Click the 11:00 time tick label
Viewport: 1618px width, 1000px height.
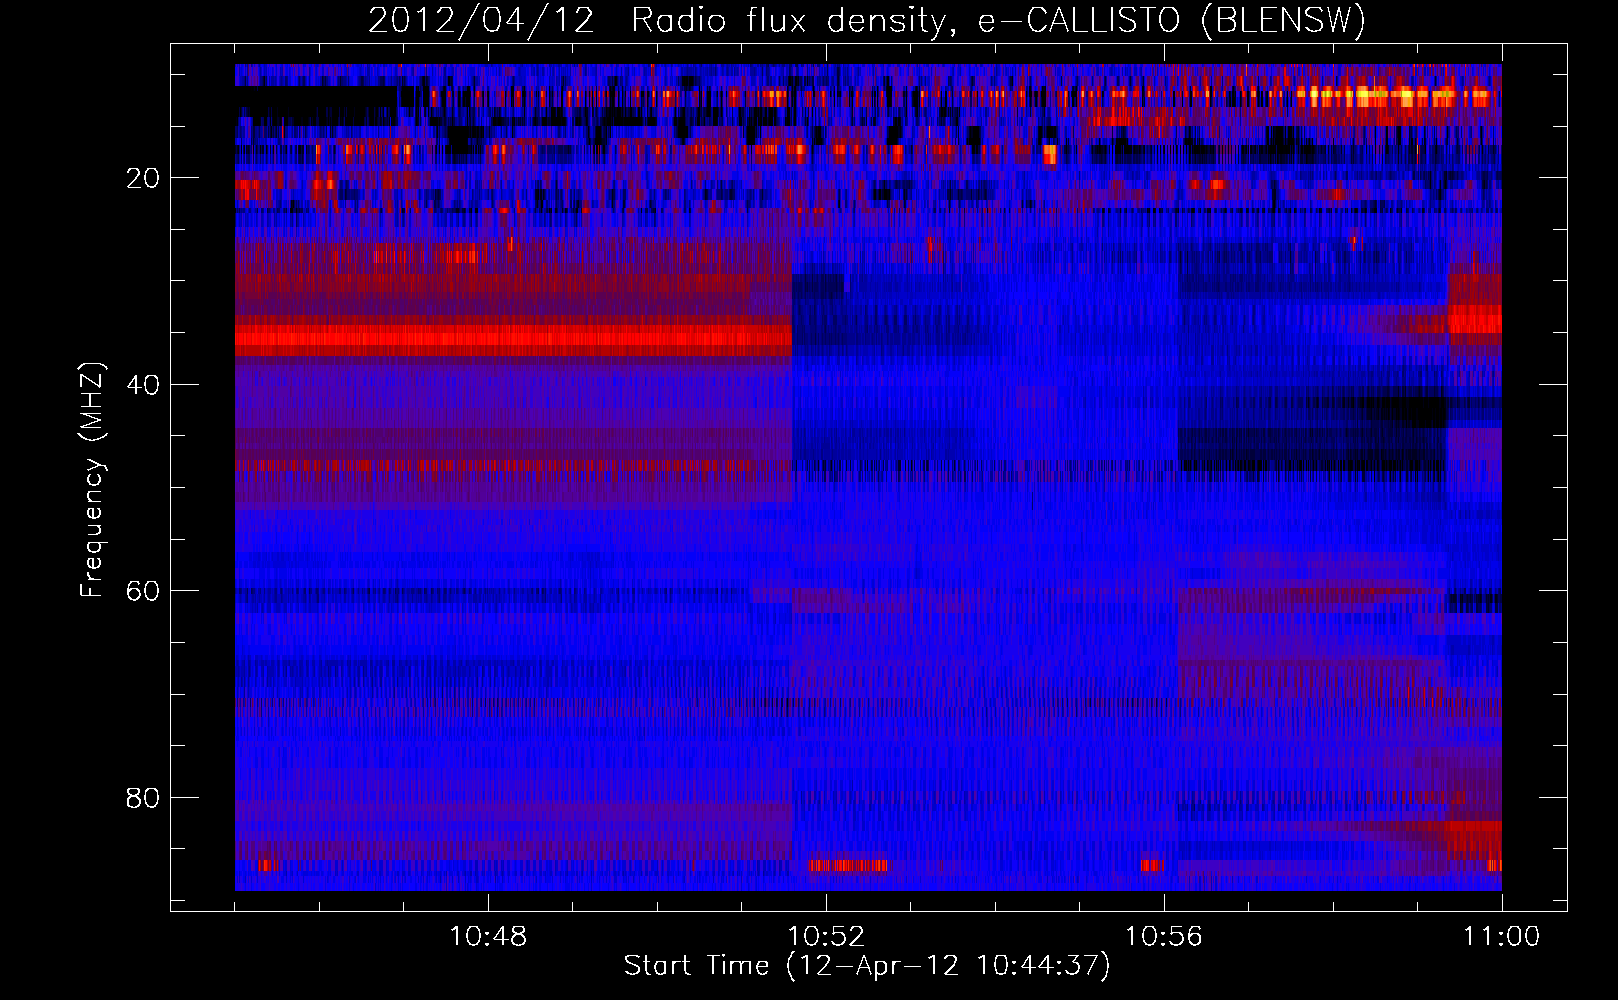pos(1502,936)
